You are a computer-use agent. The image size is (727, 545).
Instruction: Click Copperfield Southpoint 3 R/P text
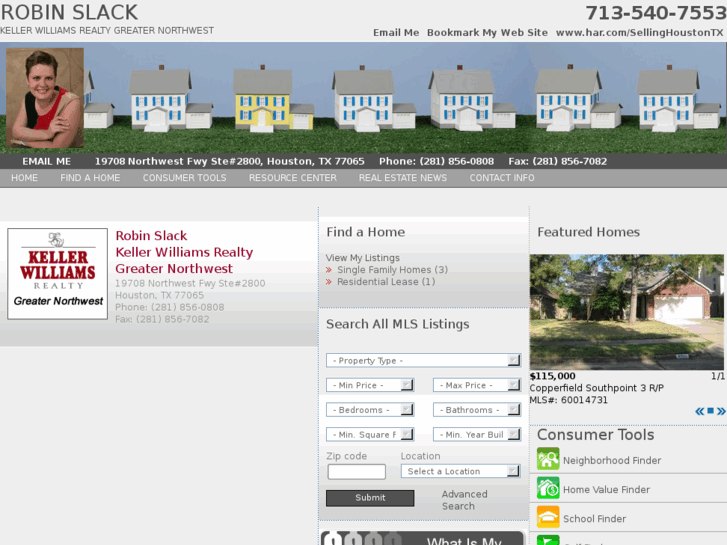[x=597, y=388]
